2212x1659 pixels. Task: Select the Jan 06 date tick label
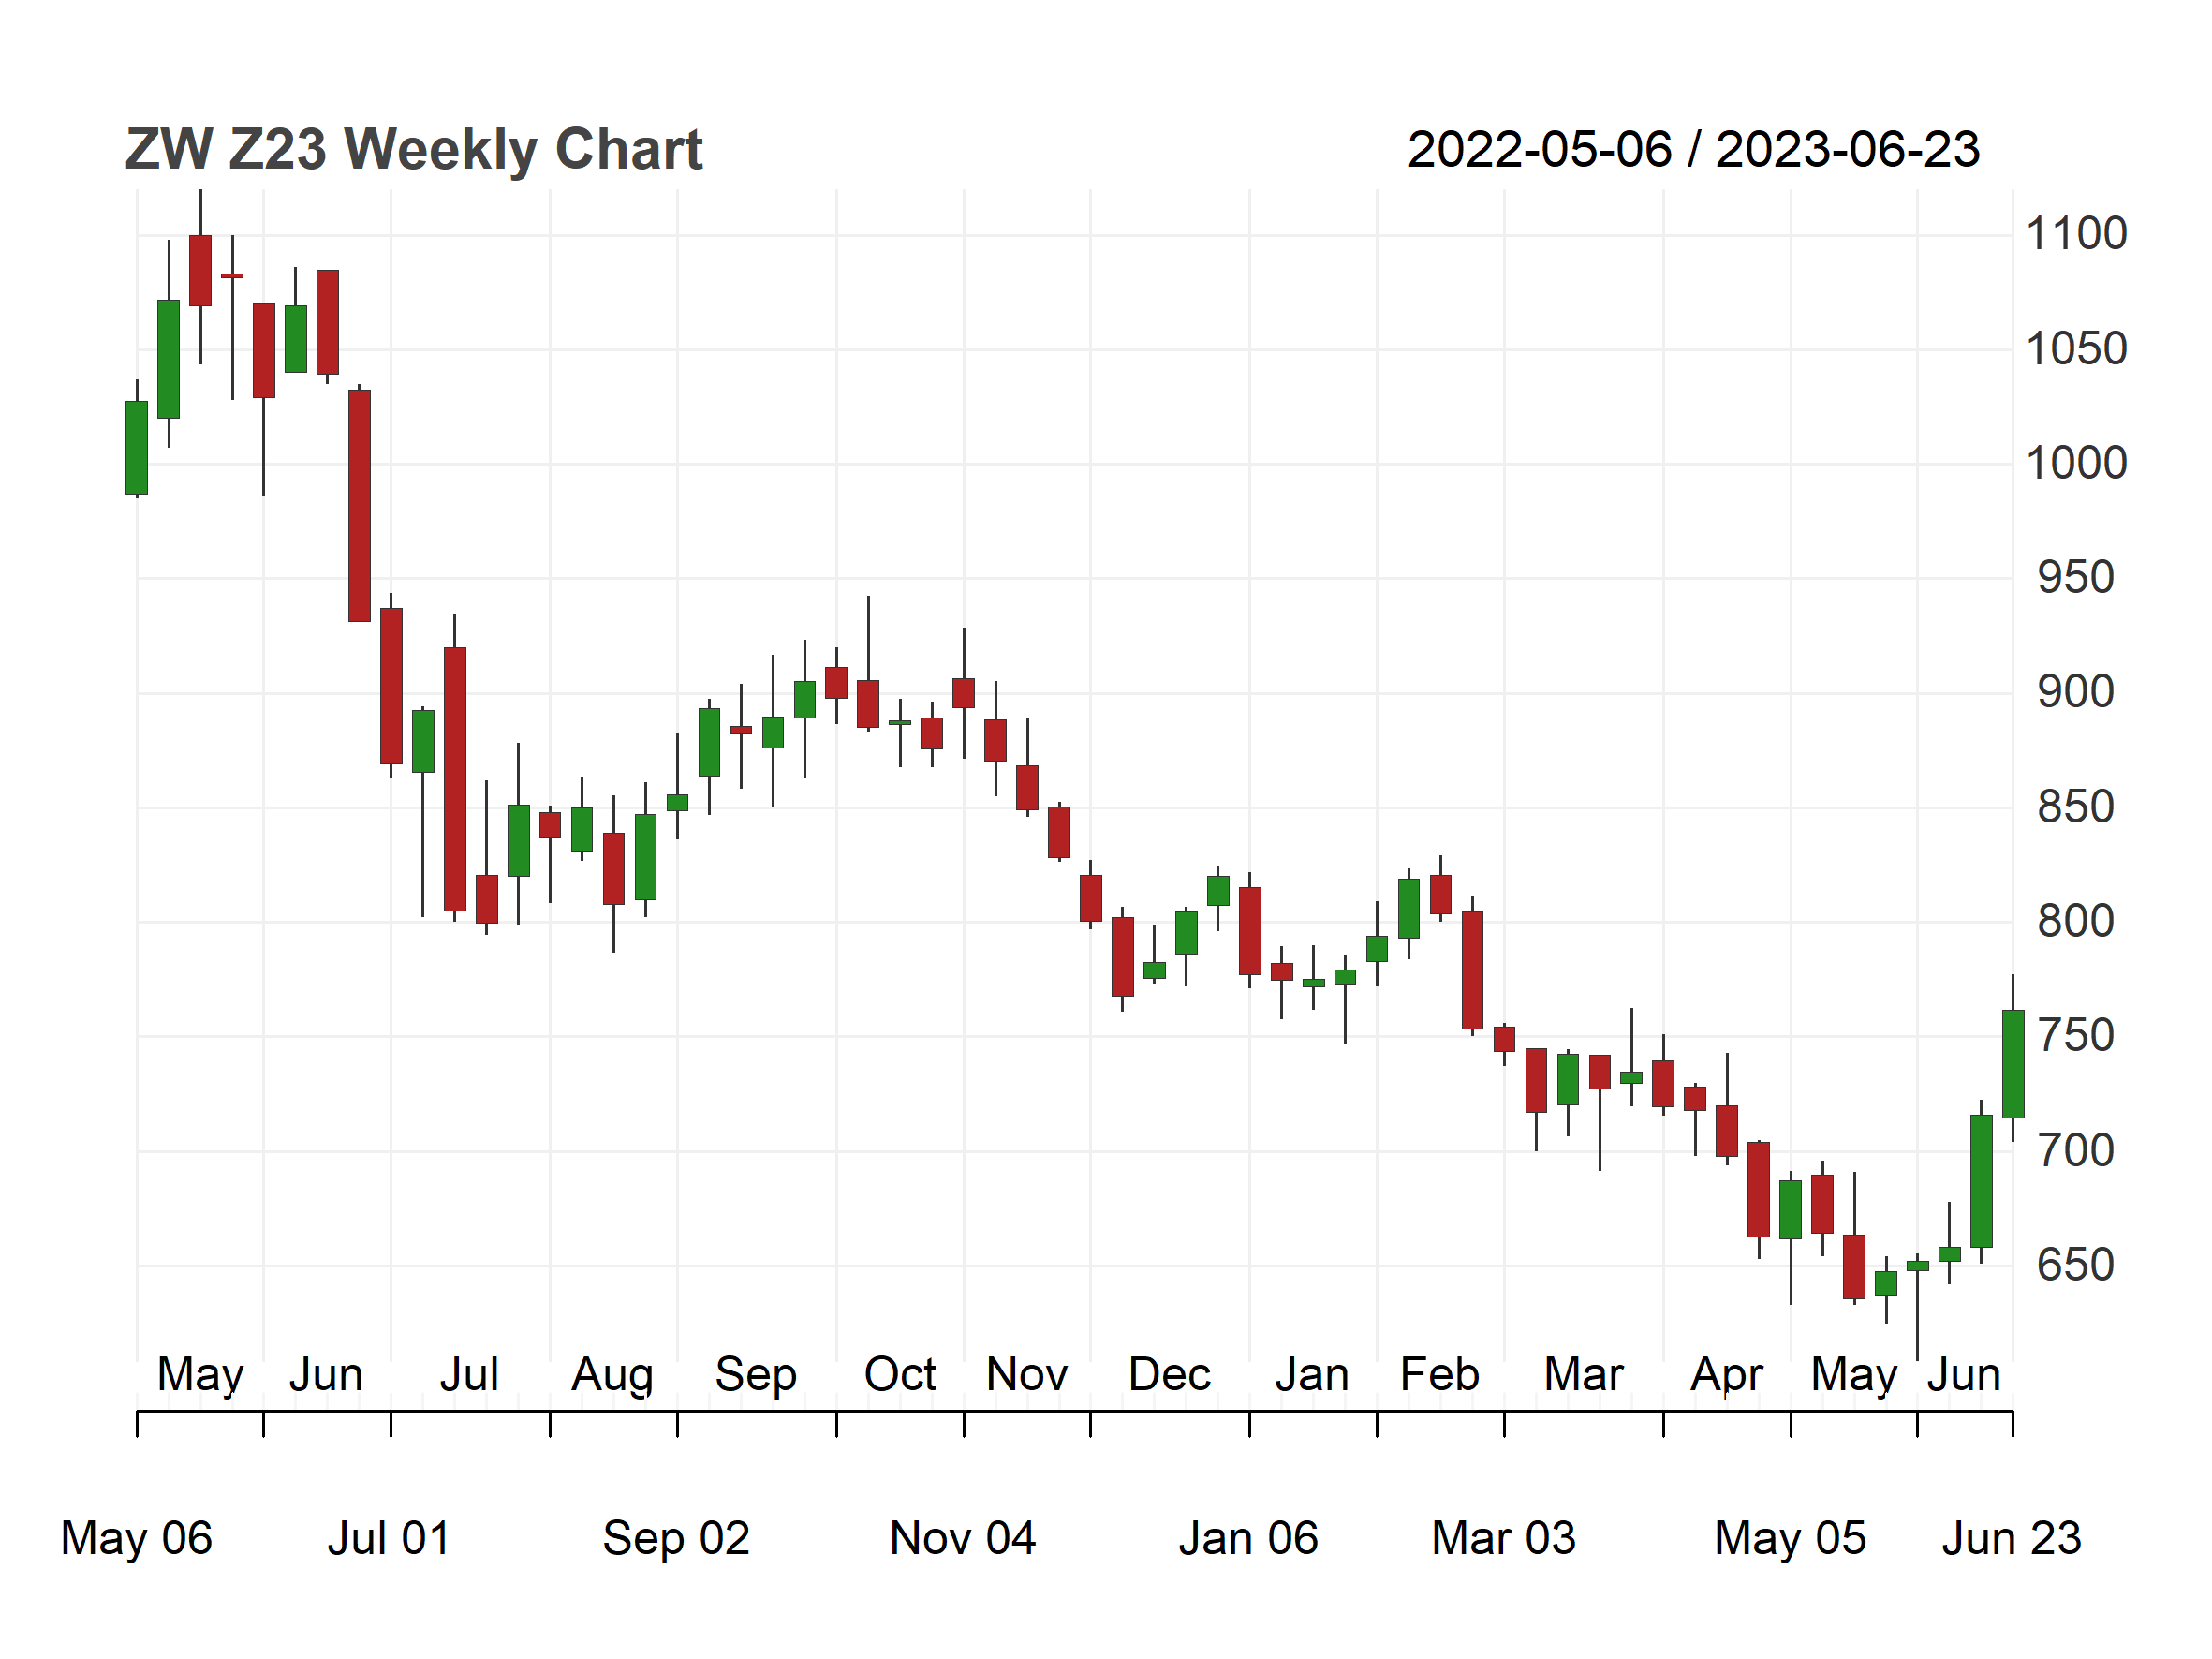pos(1248,1538)
